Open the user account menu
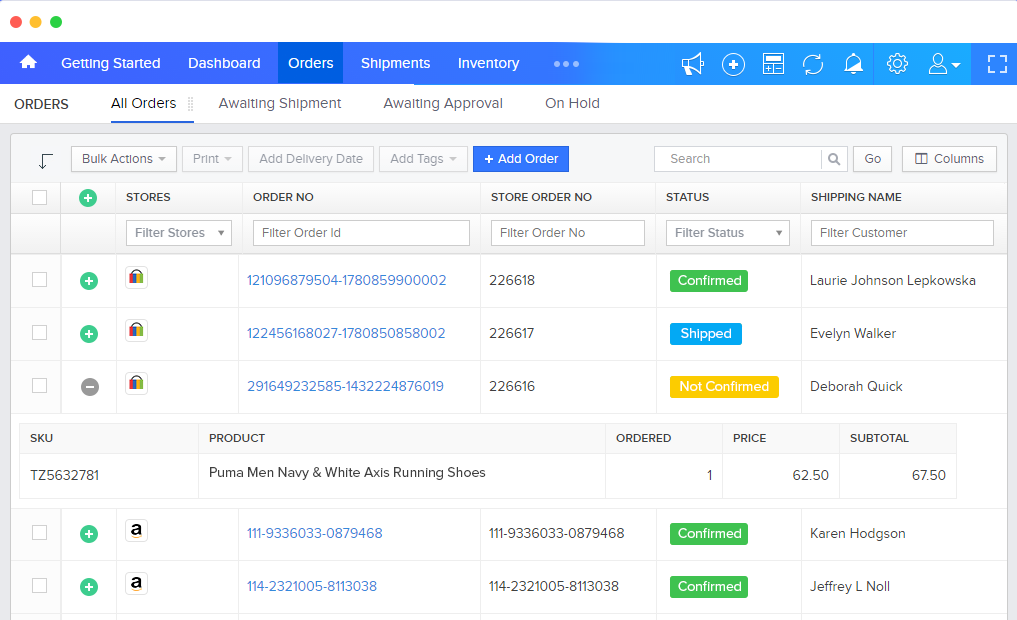Viewport: 1017px width, 620px height. (x=943, y=64)
